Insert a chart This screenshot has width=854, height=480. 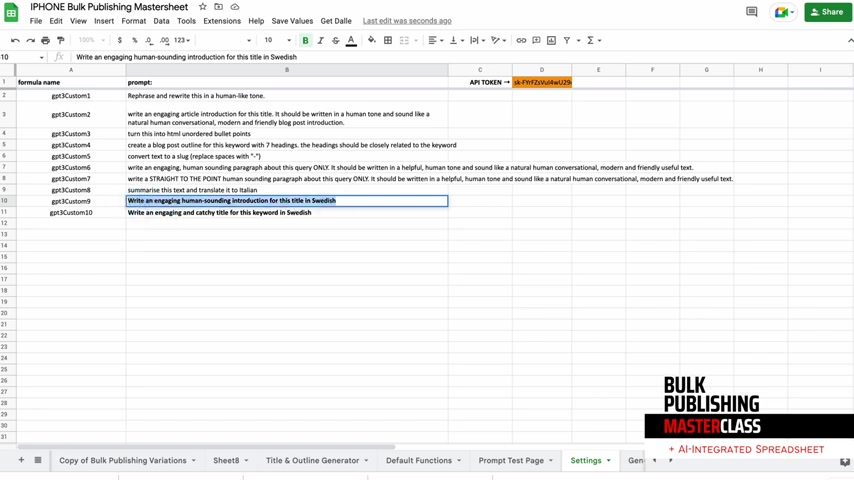click(x=552, y=40)
